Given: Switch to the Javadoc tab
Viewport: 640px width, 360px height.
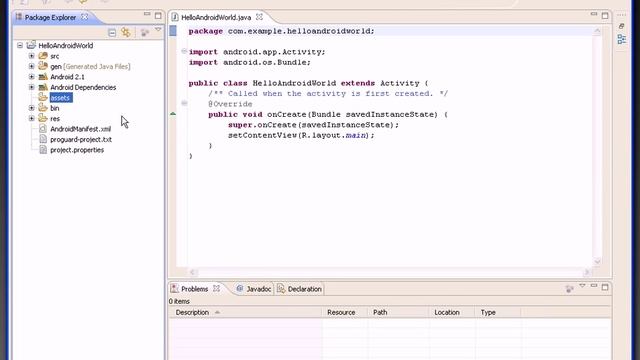Looking at the screenshot, I should (x=254, y=289).
